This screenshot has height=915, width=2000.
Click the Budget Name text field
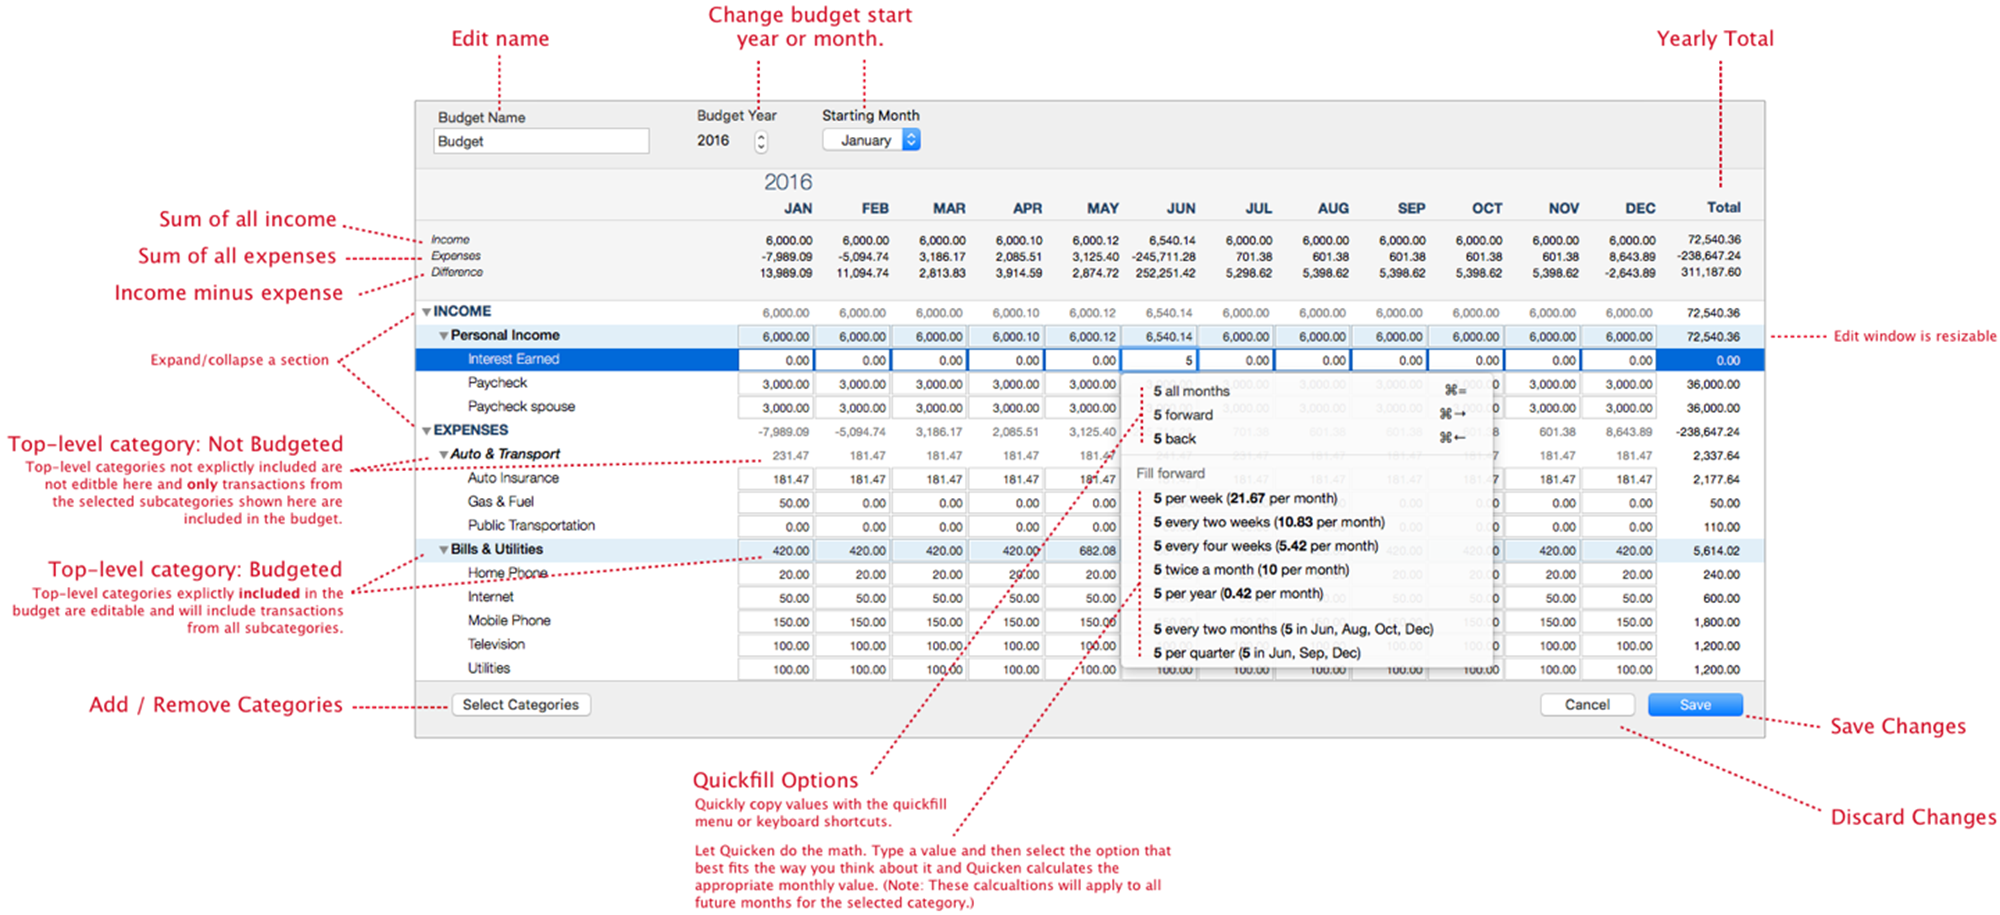[541, 142]
